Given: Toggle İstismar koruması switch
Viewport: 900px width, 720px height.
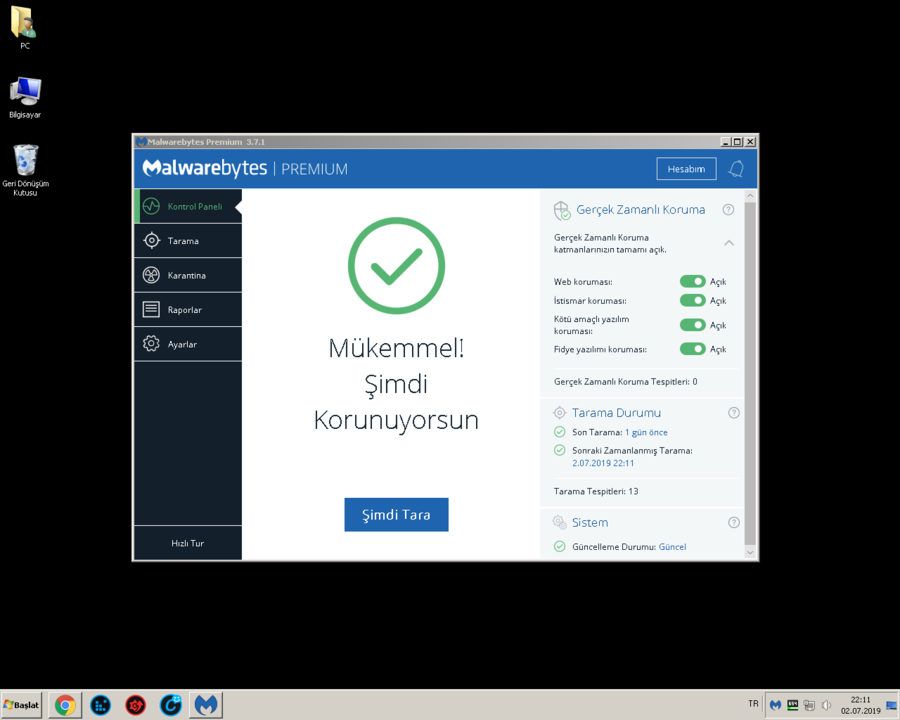Looking at the screenshot, I should pos(693,300).
